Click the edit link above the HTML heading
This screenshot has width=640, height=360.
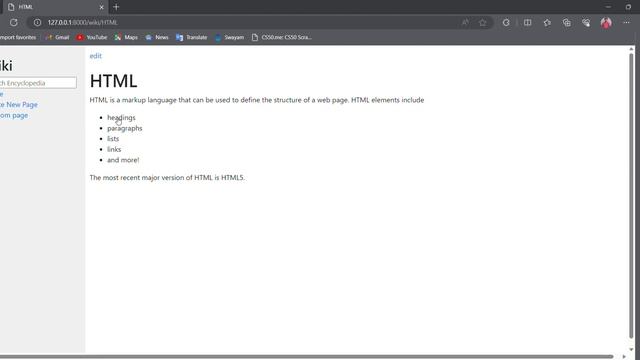(x=96, y=56)
